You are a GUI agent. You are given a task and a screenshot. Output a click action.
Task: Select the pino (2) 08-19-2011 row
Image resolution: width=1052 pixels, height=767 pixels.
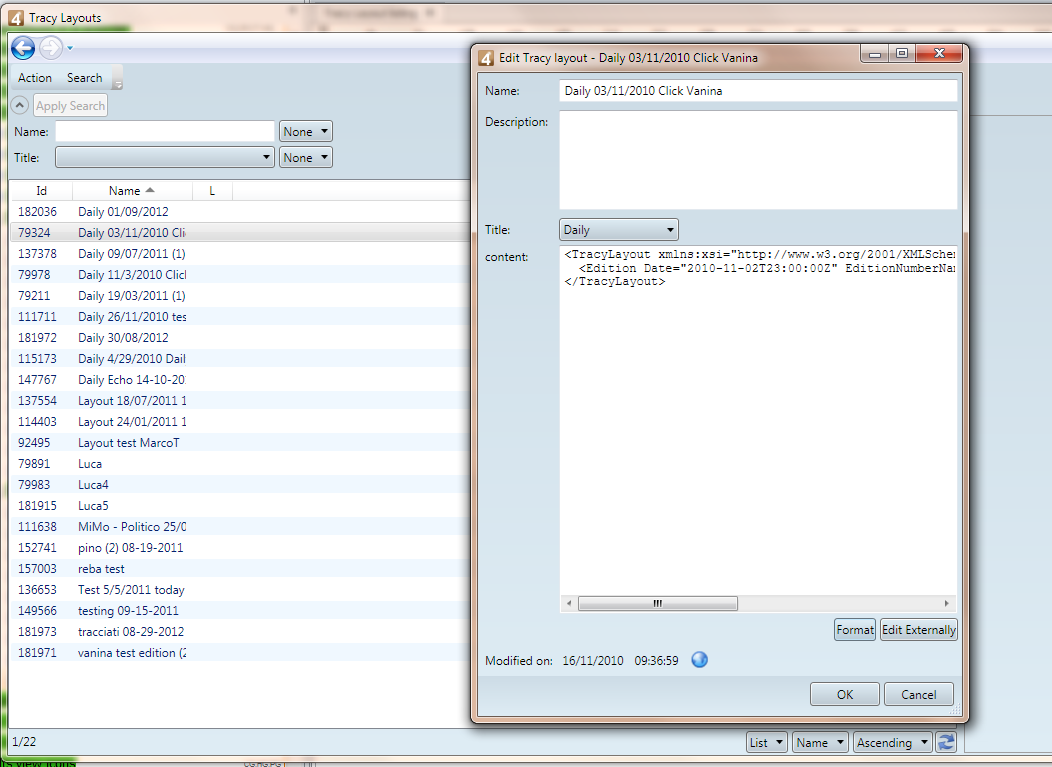[240, 548]
